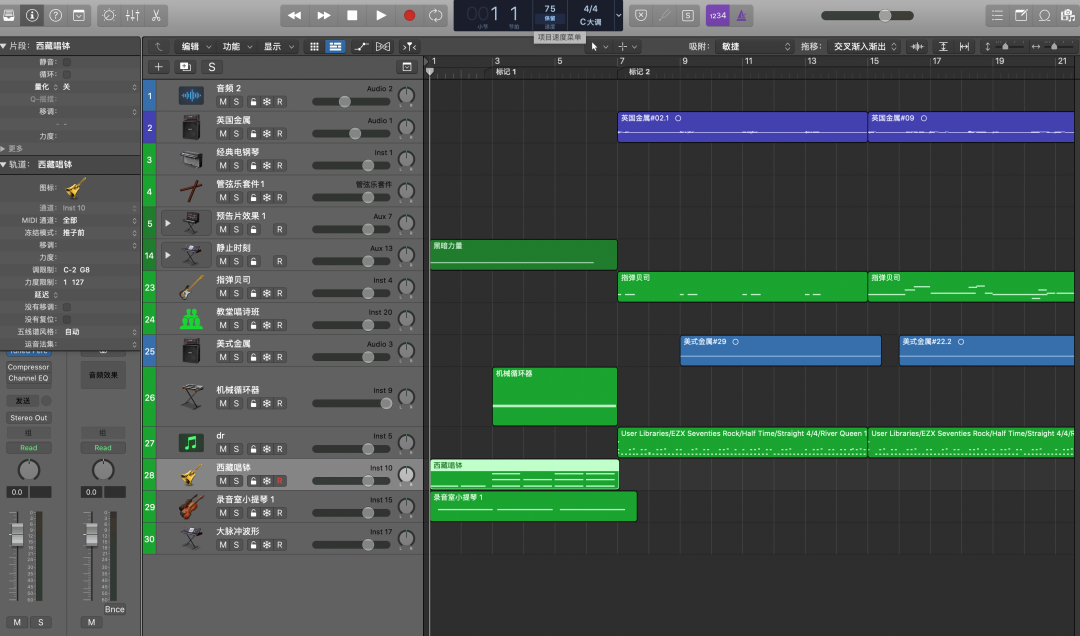Open the Scissors editors button
Viewport: 1080px width, 636px height.
[158, 15]
